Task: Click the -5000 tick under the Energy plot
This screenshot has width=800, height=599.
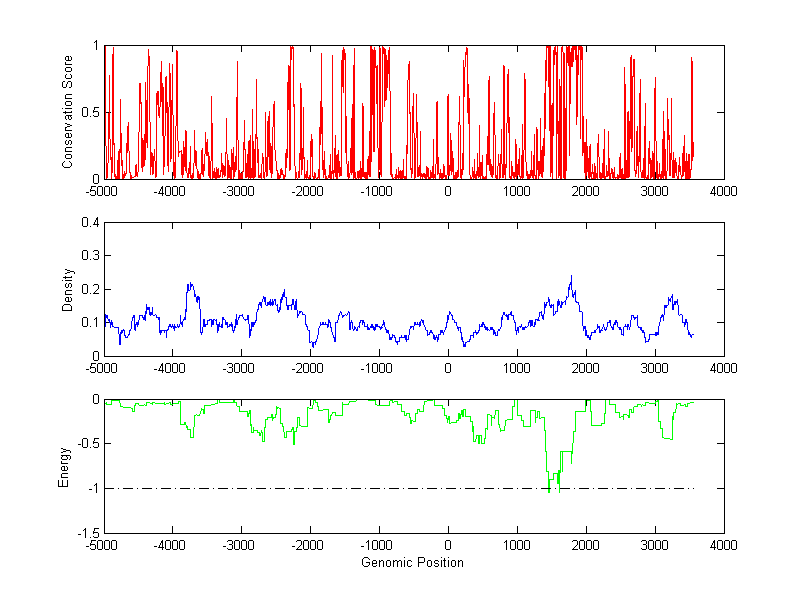Action: (x=102, y=545)
